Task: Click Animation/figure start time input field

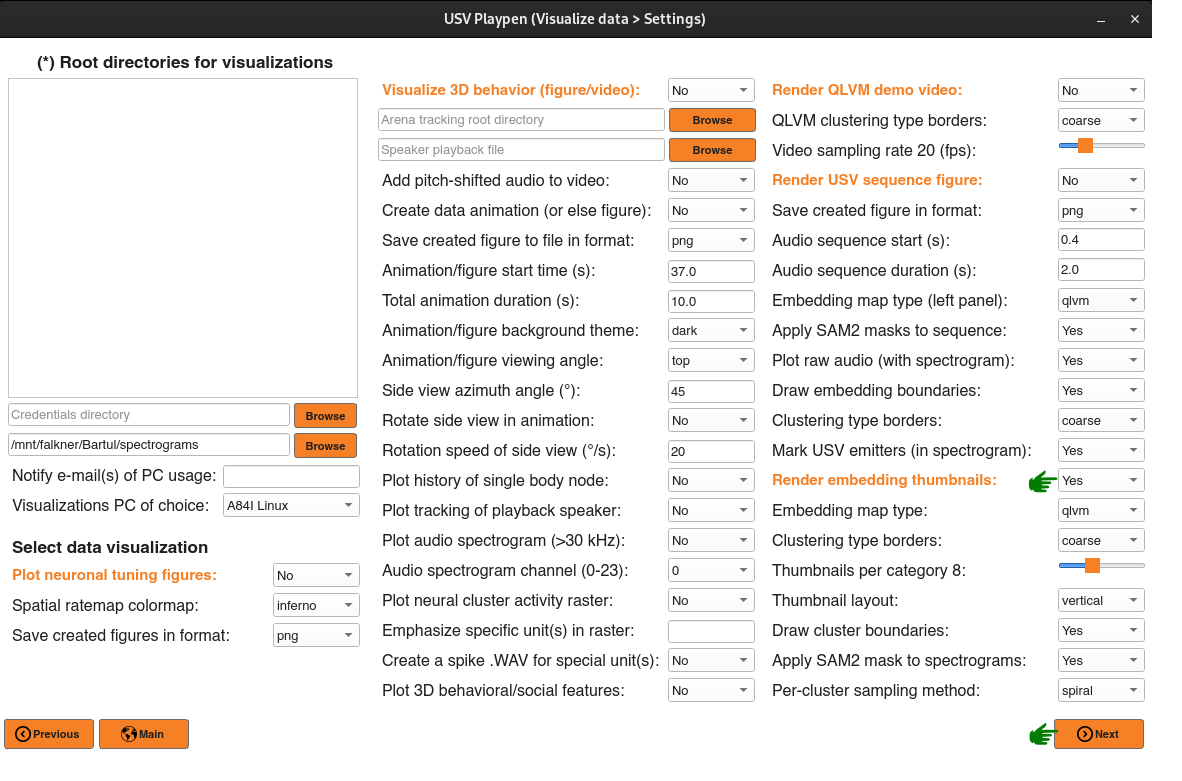Action: [x=711, y=271]
